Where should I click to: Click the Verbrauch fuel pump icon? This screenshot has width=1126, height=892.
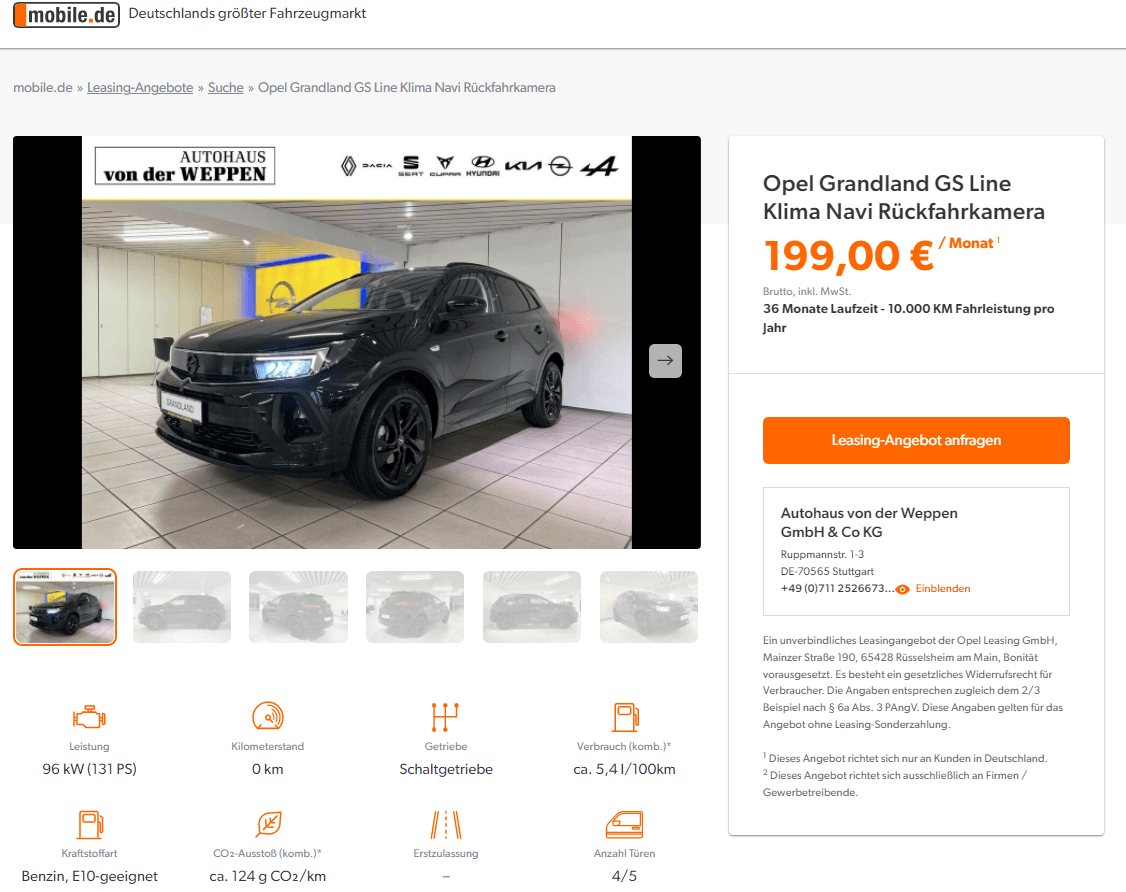point(625,717)
